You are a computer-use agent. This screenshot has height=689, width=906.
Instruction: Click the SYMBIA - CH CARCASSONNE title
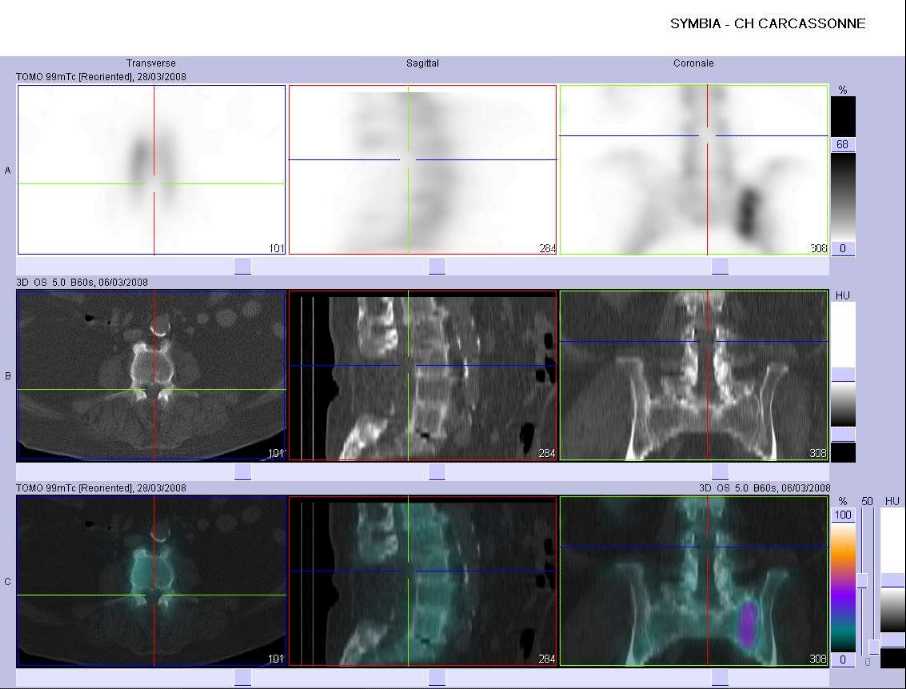pos(768,24)
